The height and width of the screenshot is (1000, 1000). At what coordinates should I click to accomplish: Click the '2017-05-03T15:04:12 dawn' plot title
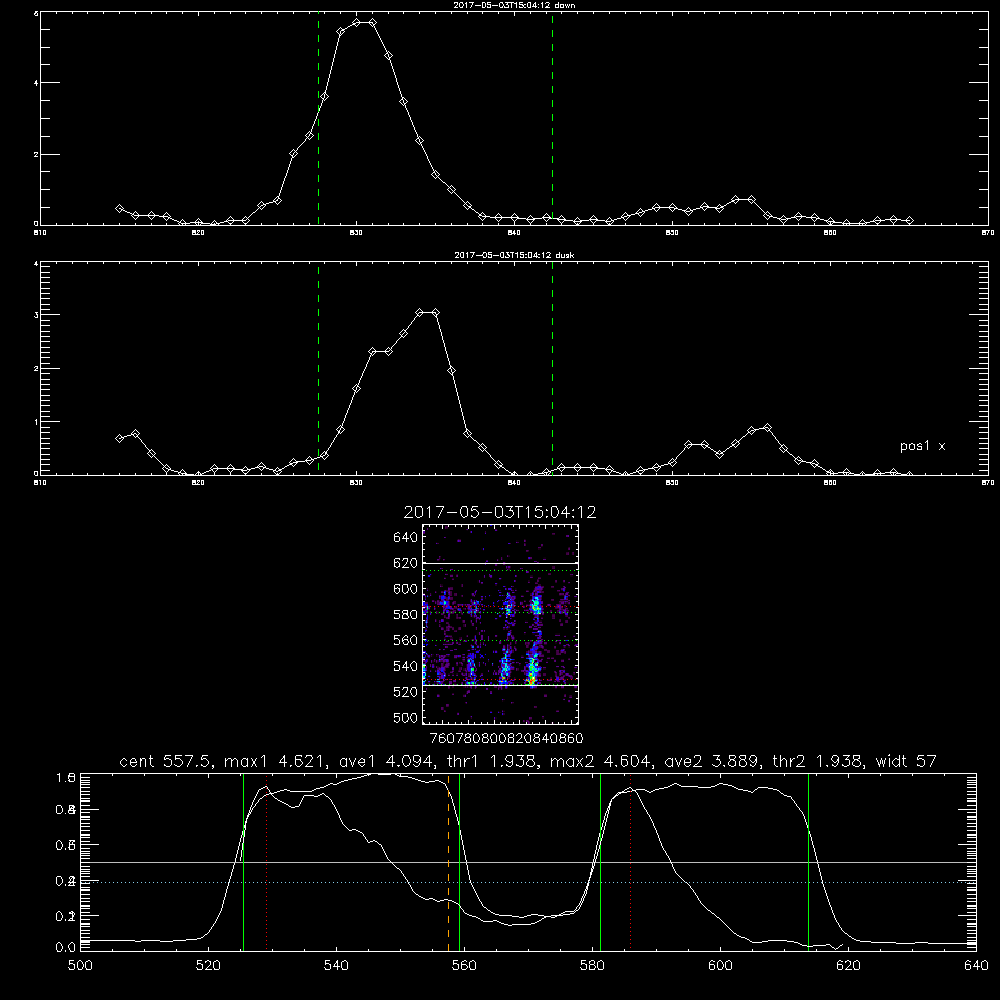coord(514,5)
